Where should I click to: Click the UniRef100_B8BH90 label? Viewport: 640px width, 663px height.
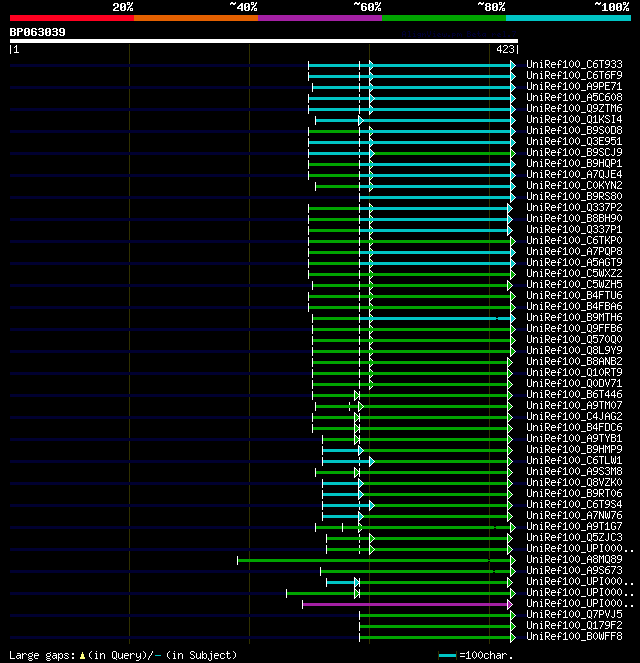(x=574, y=218)
